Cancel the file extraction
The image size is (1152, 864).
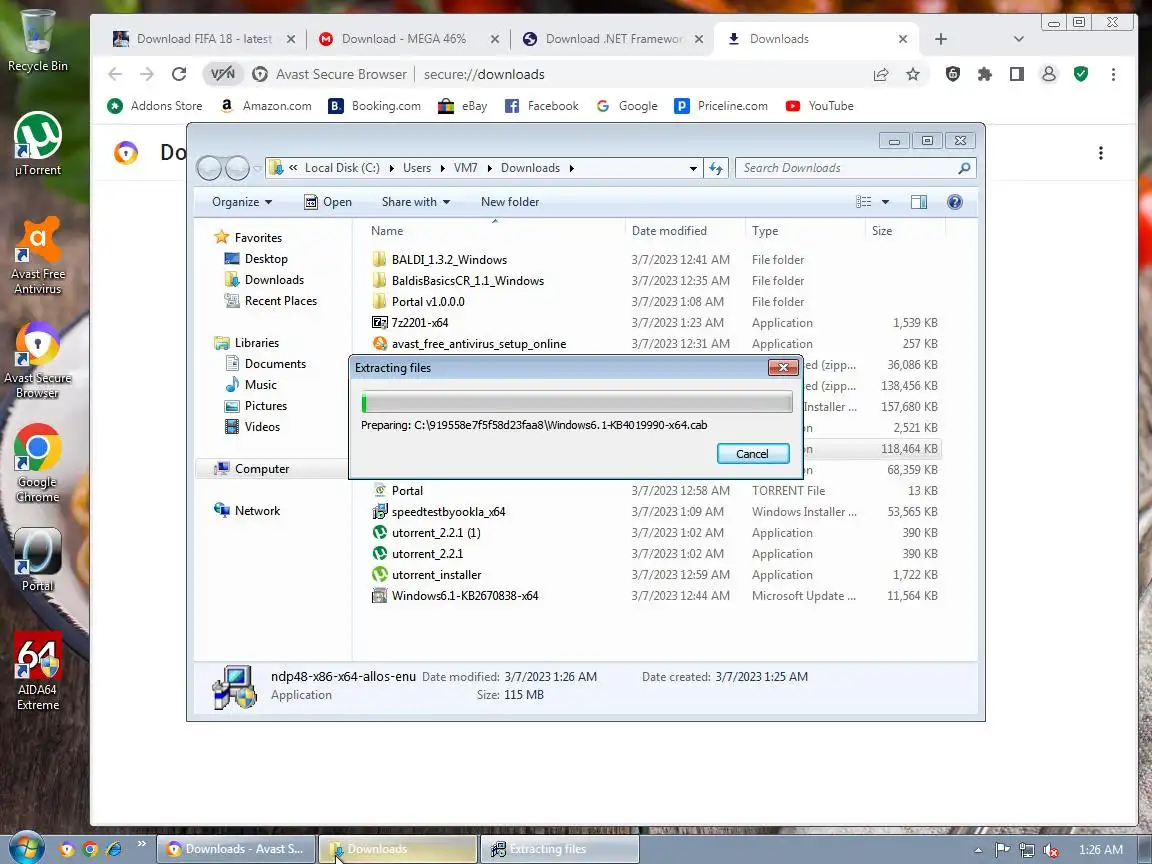coord(753,454)
